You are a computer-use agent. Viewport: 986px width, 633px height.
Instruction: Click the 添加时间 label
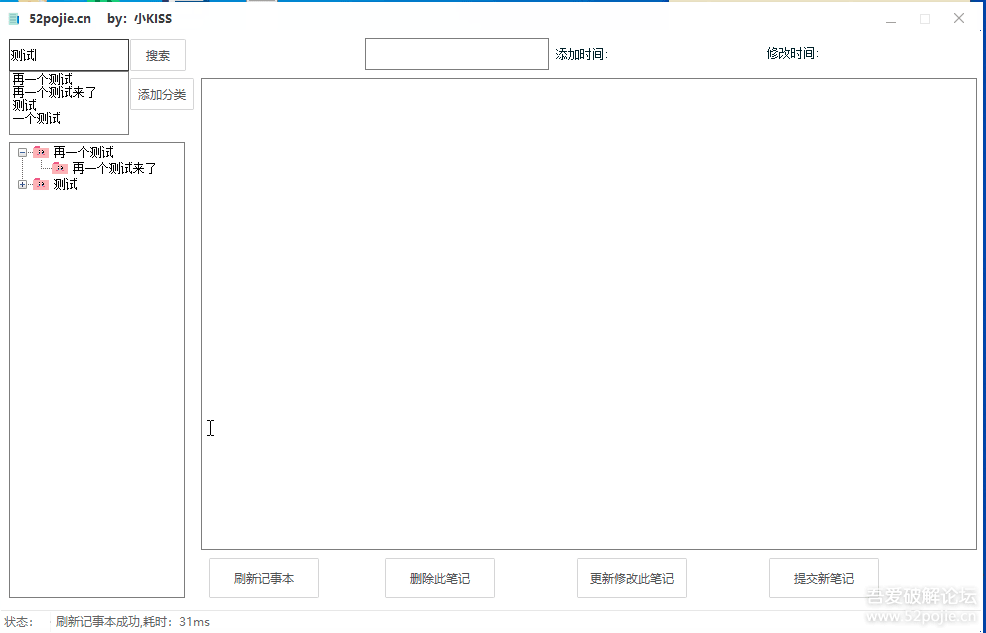click(x=581, y=54)
